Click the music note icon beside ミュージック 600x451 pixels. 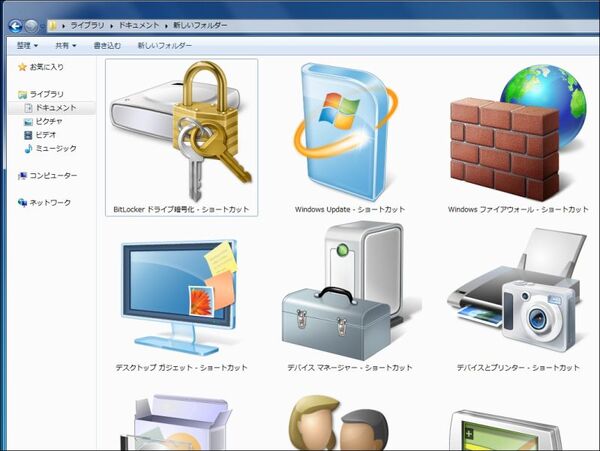tap(28, 148)
